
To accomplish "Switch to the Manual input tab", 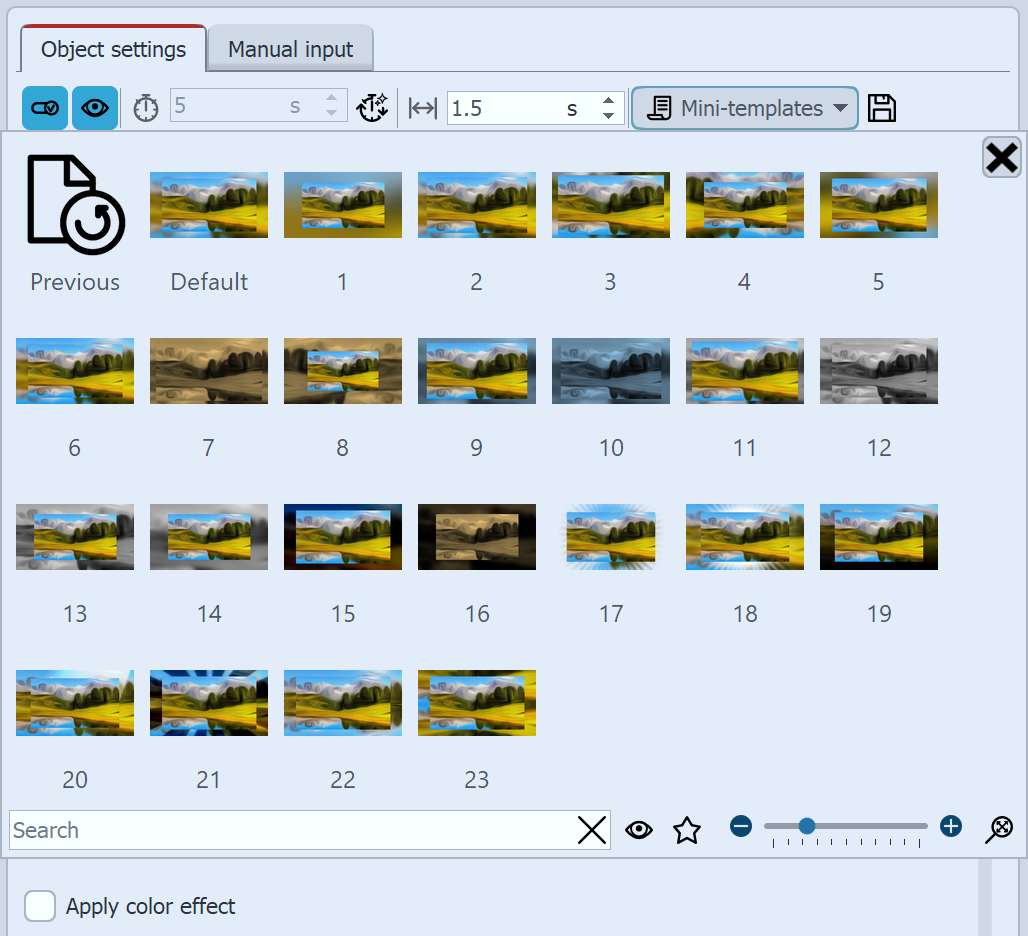I will point(290,49).
